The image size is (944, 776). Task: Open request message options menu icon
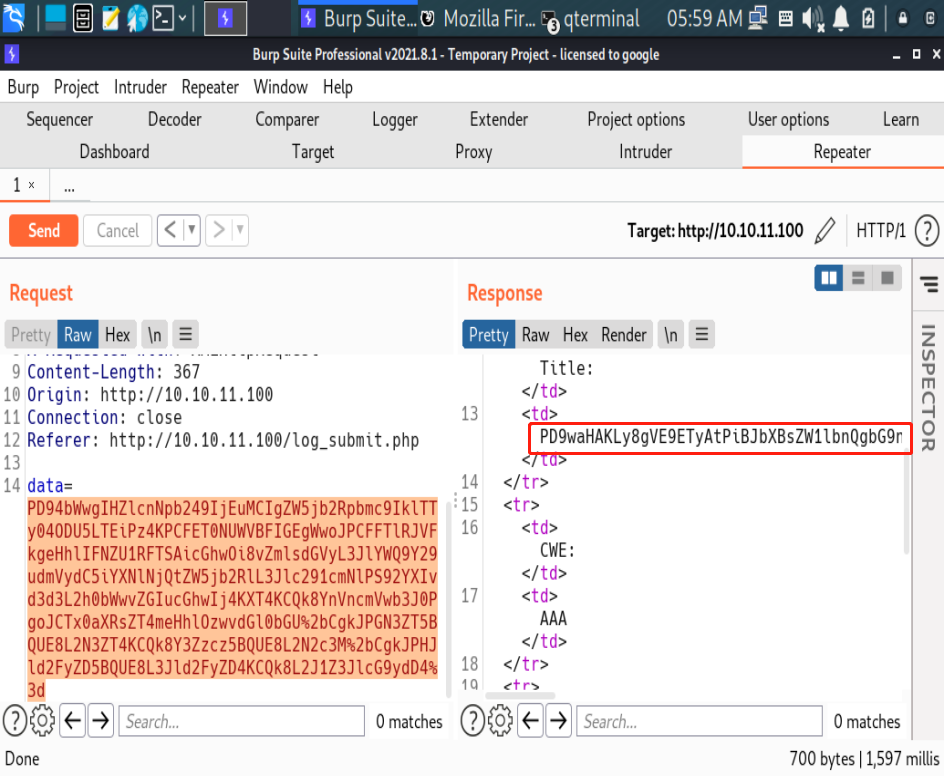(185, 335)
